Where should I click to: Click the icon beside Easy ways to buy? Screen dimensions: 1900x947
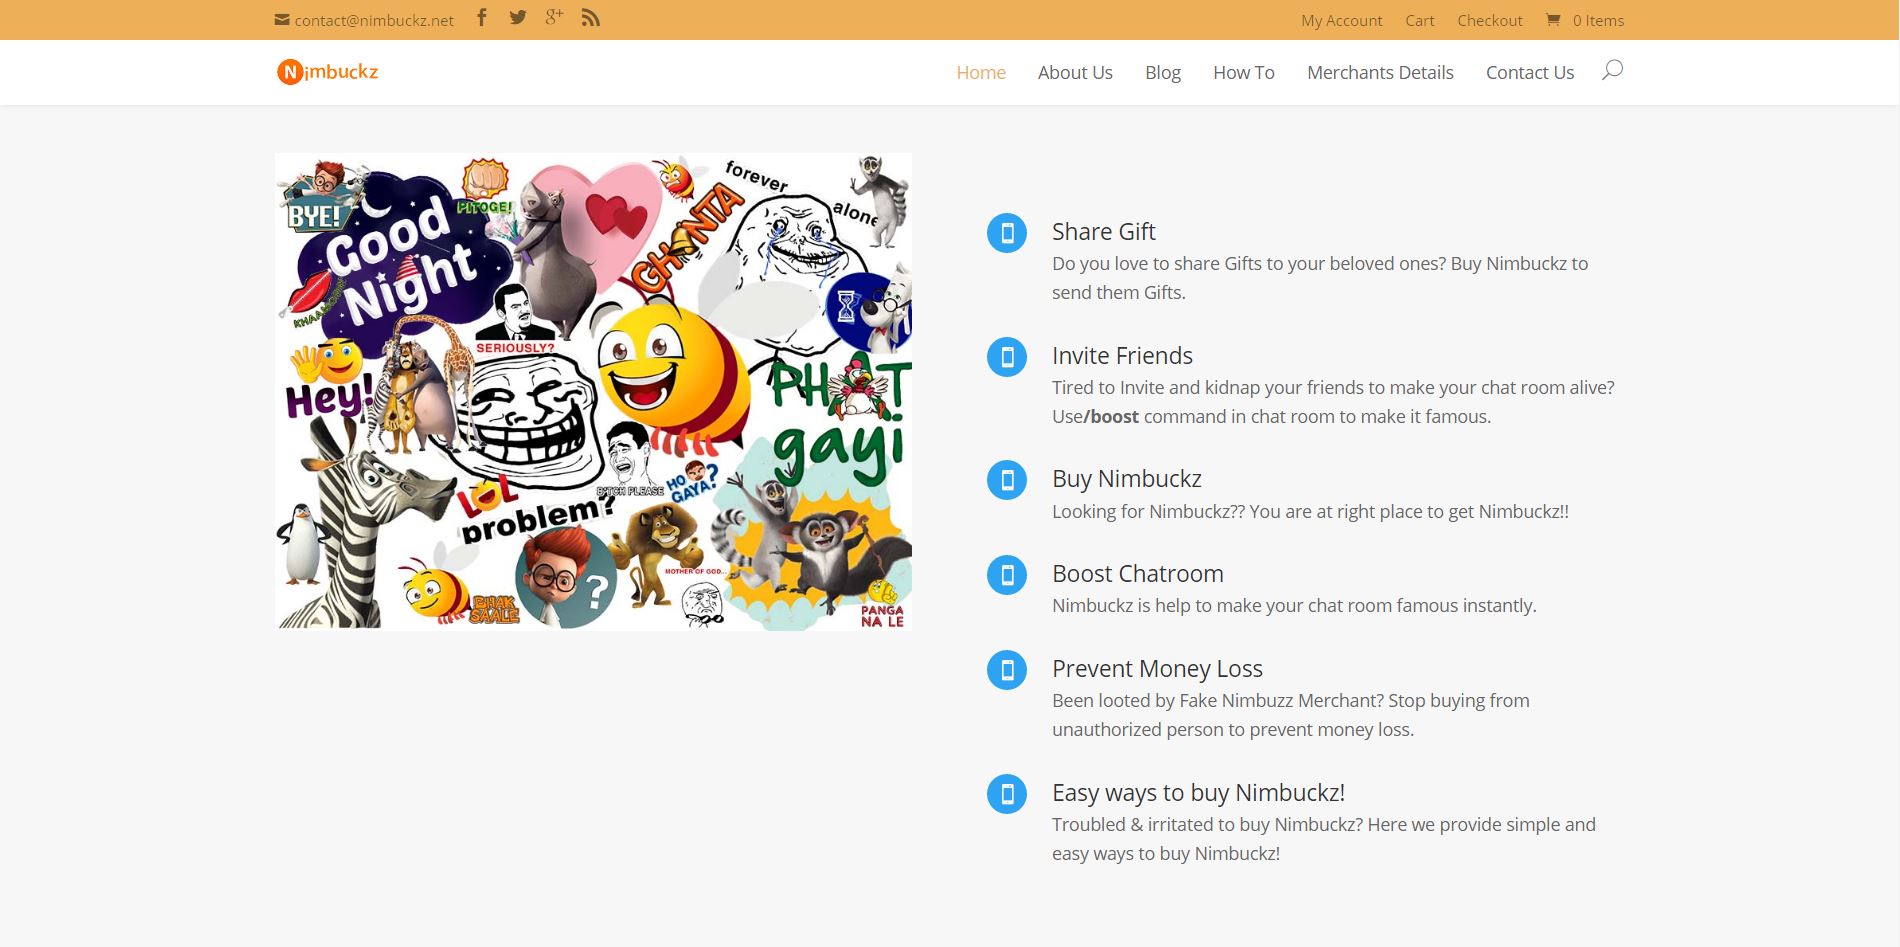click(1007, 794)
